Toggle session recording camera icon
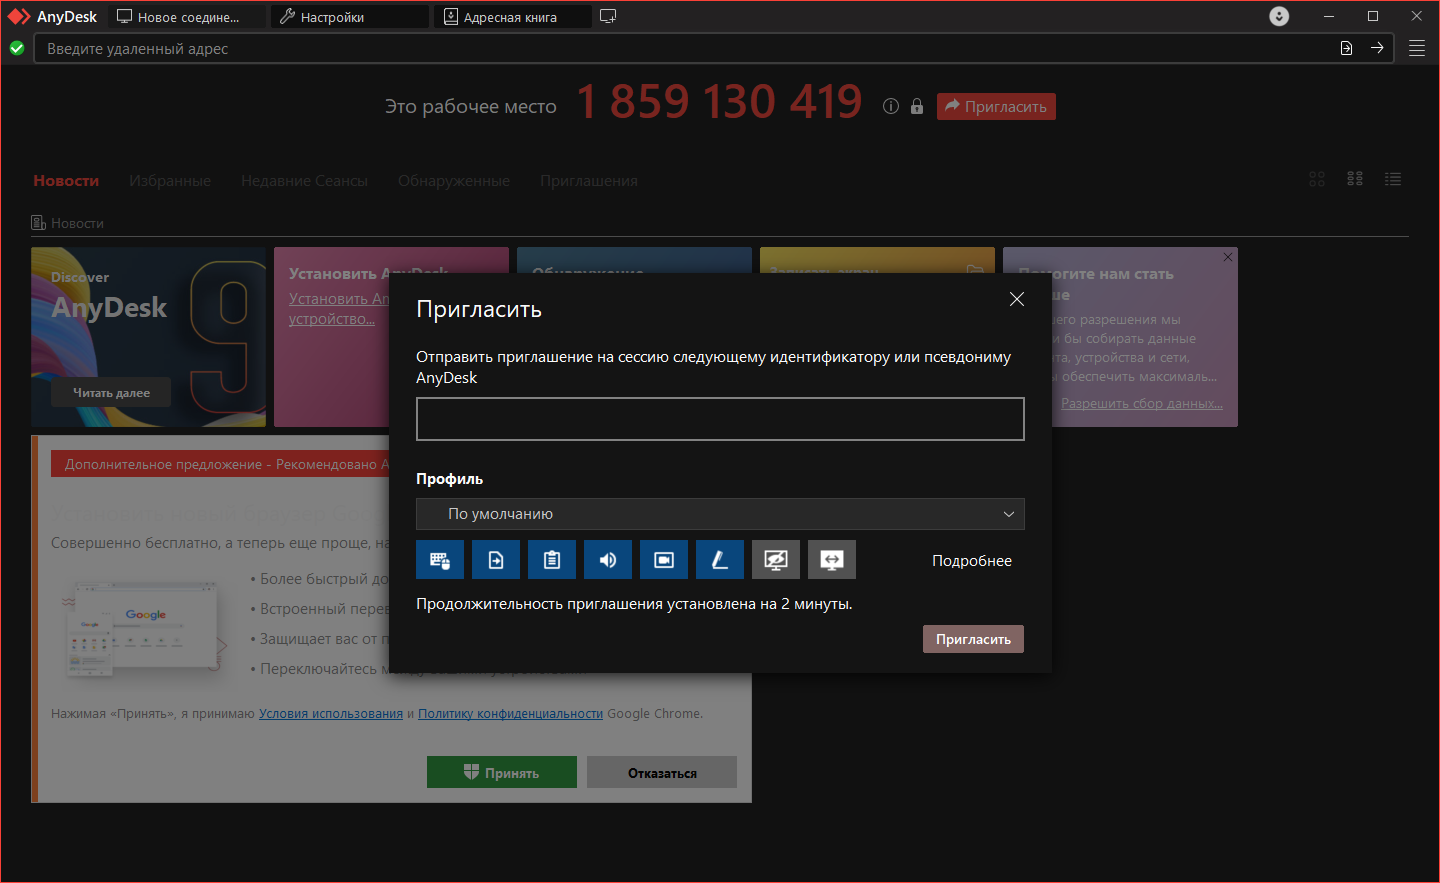This screenshot has height=883, width=1440. (x=664, y=560)
